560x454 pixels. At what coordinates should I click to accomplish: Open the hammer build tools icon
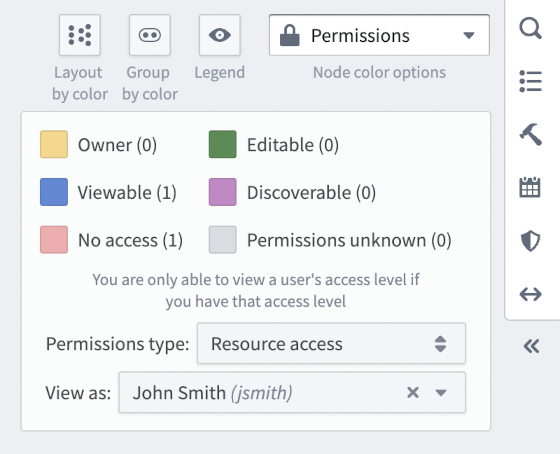(530, 134)
